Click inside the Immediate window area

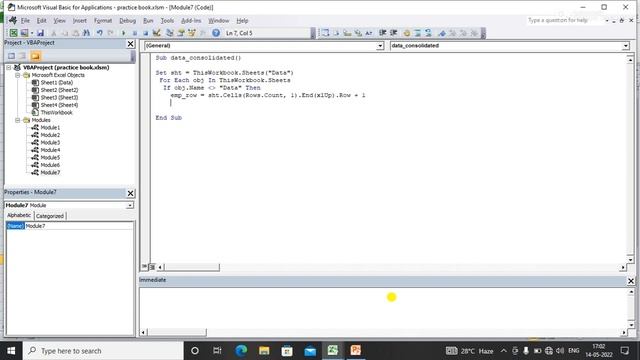pos(383,308)
